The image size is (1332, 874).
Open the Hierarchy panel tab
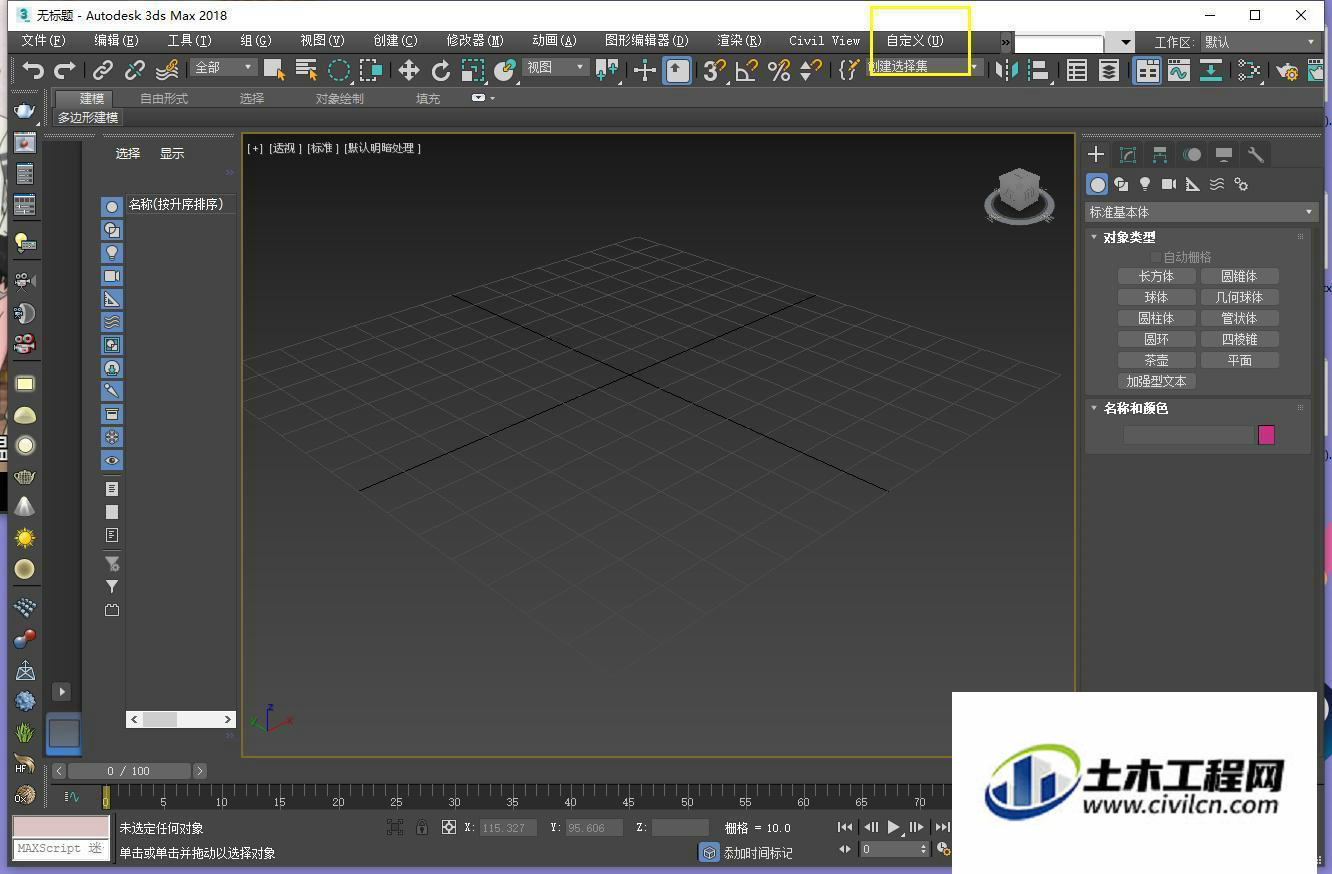click(1160, 154)
